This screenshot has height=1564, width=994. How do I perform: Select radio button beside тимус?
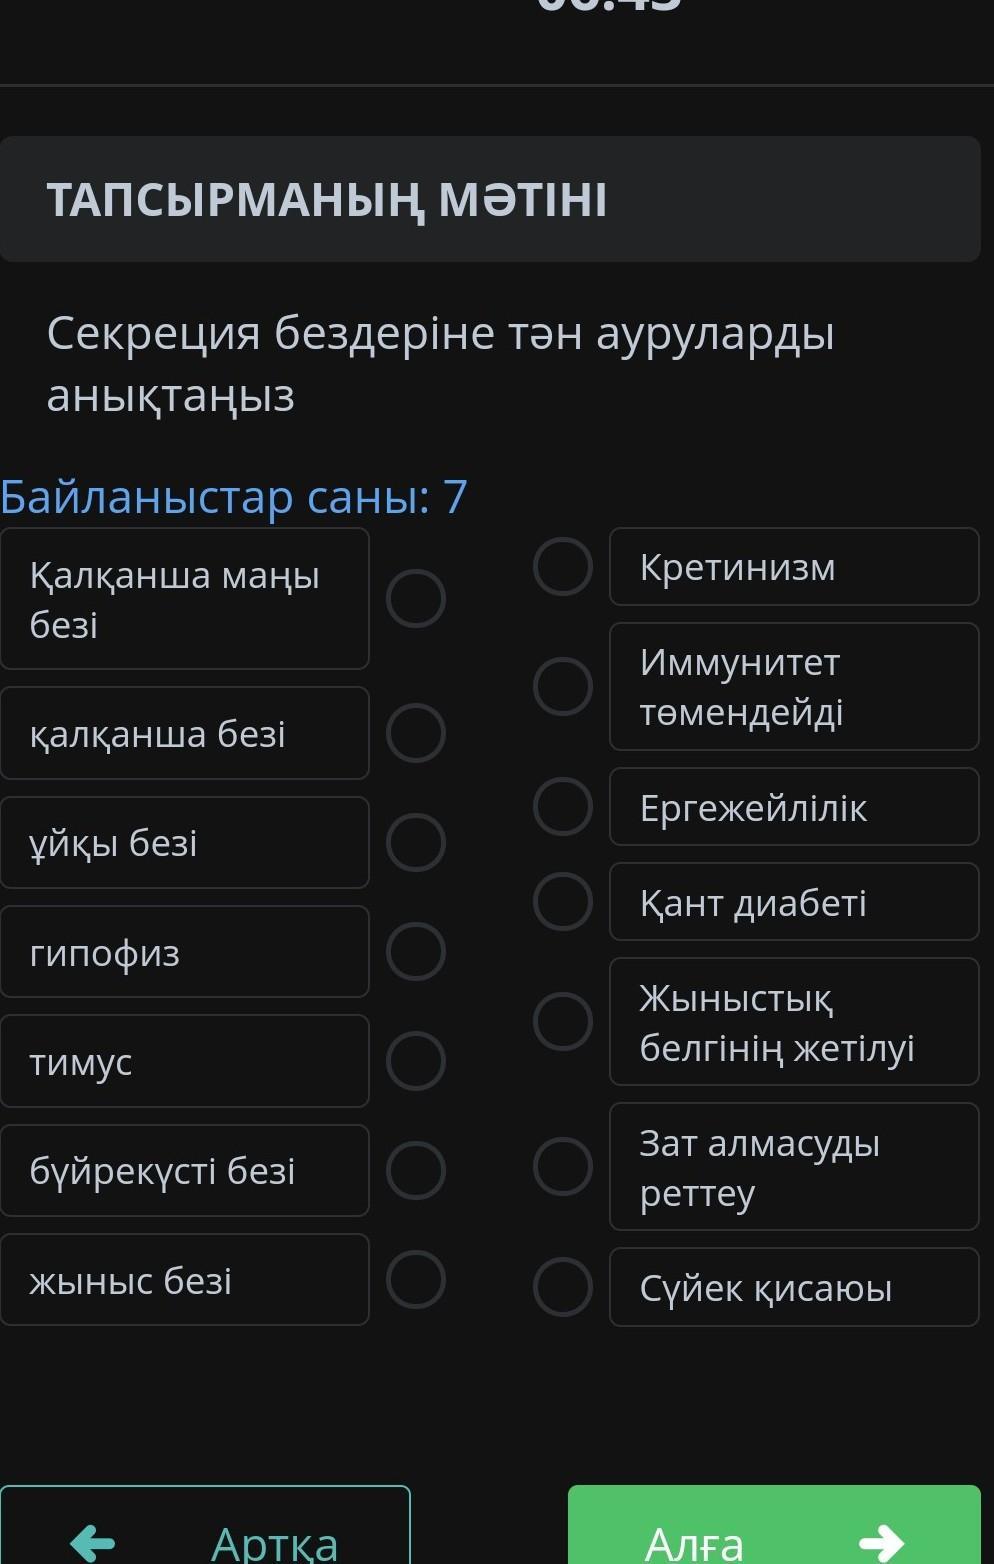tap(416, 1061)
